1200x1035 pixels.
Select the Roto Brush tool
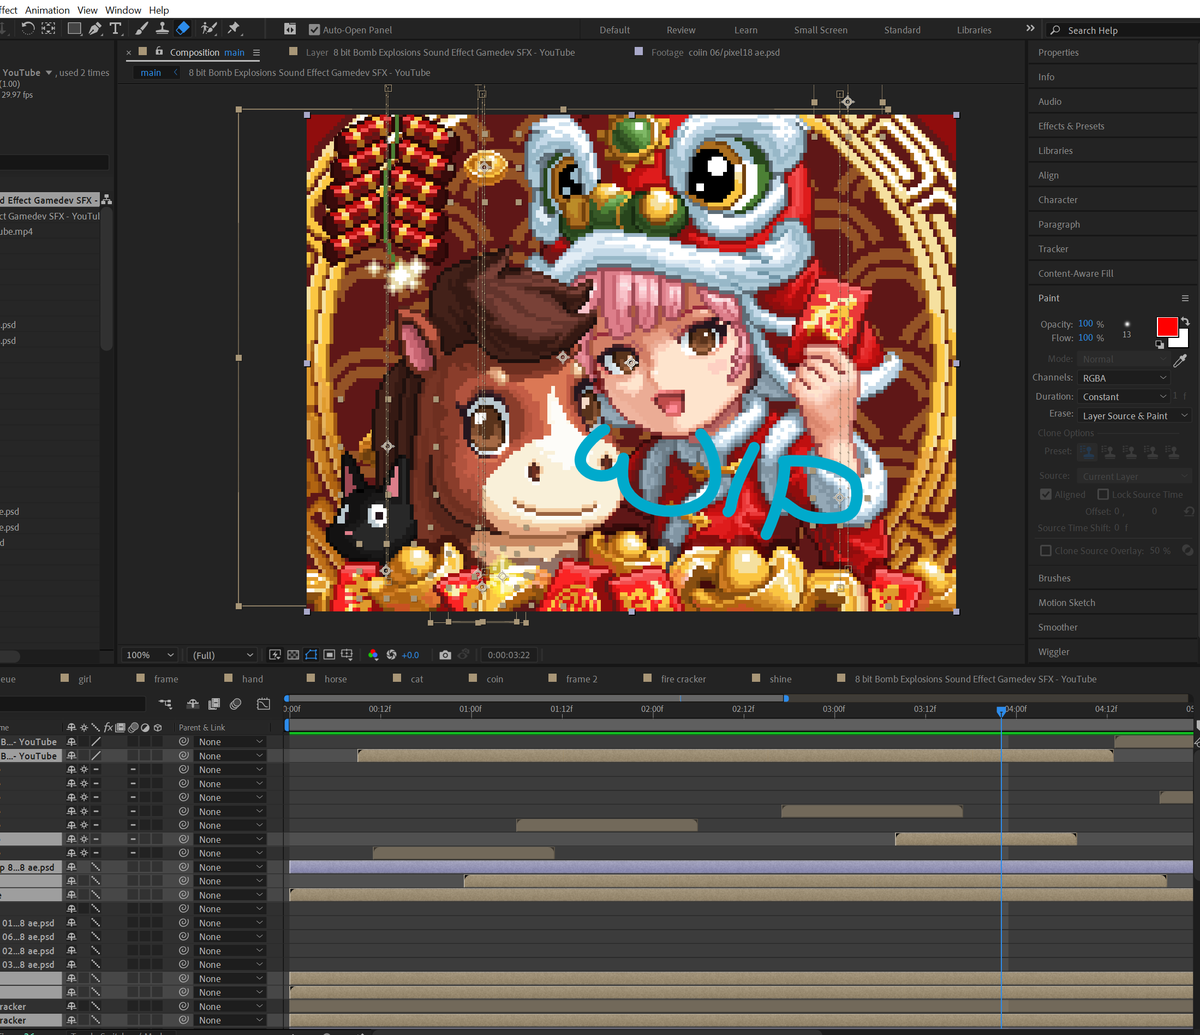[x=210, y=29]
